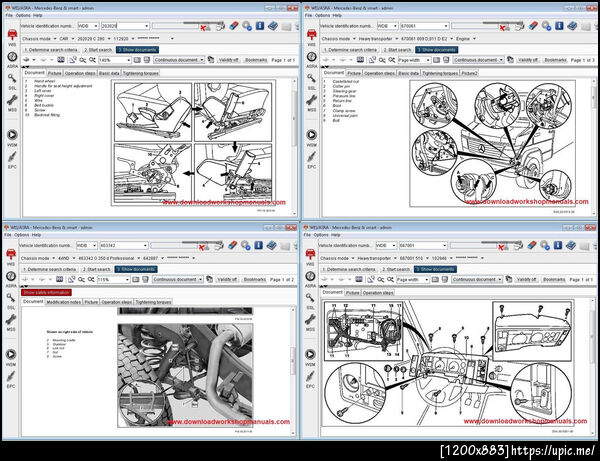Open ASRA icon in the 667001 window
Image resolution: width=600 pixels, height=461 pixels.
pyautogui.click(x=310, y=277)
